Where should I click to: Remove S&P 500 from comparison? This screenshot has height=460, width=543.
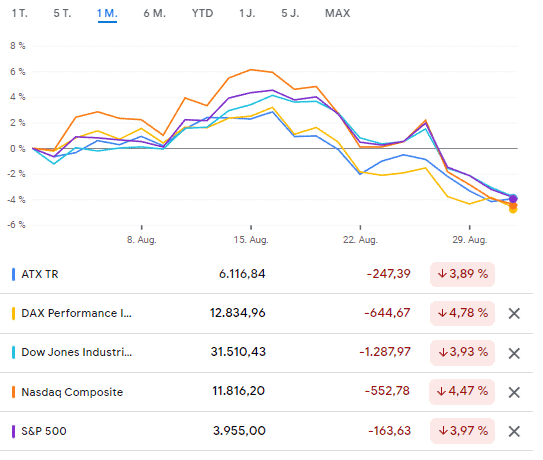514,432
